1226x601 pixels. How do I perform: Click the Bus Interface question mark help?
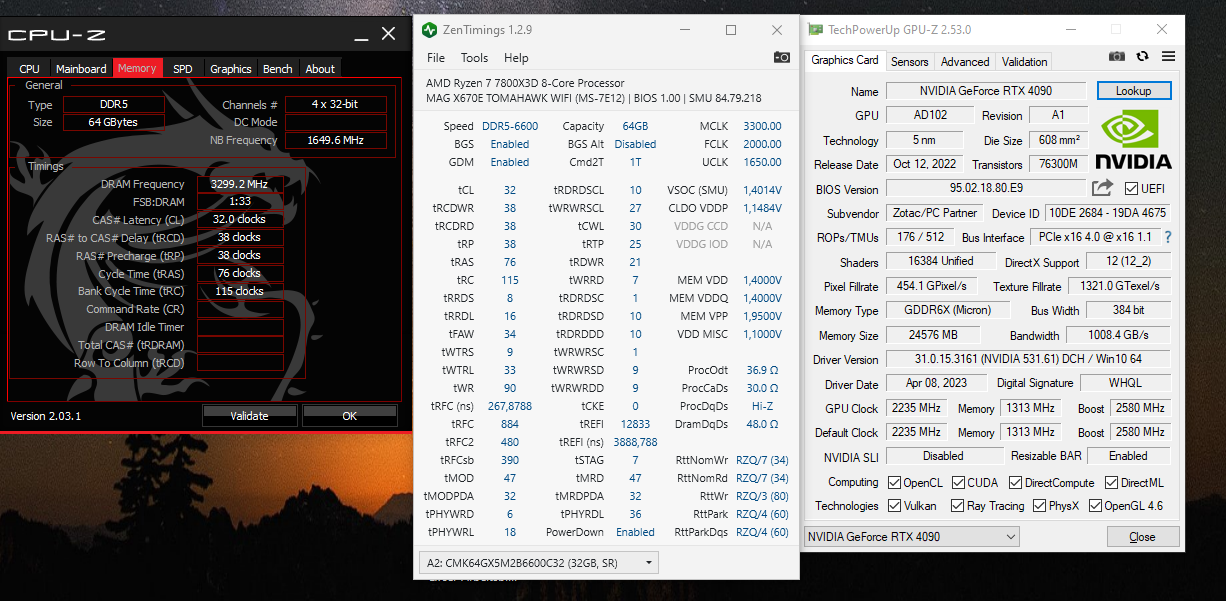1167,237
